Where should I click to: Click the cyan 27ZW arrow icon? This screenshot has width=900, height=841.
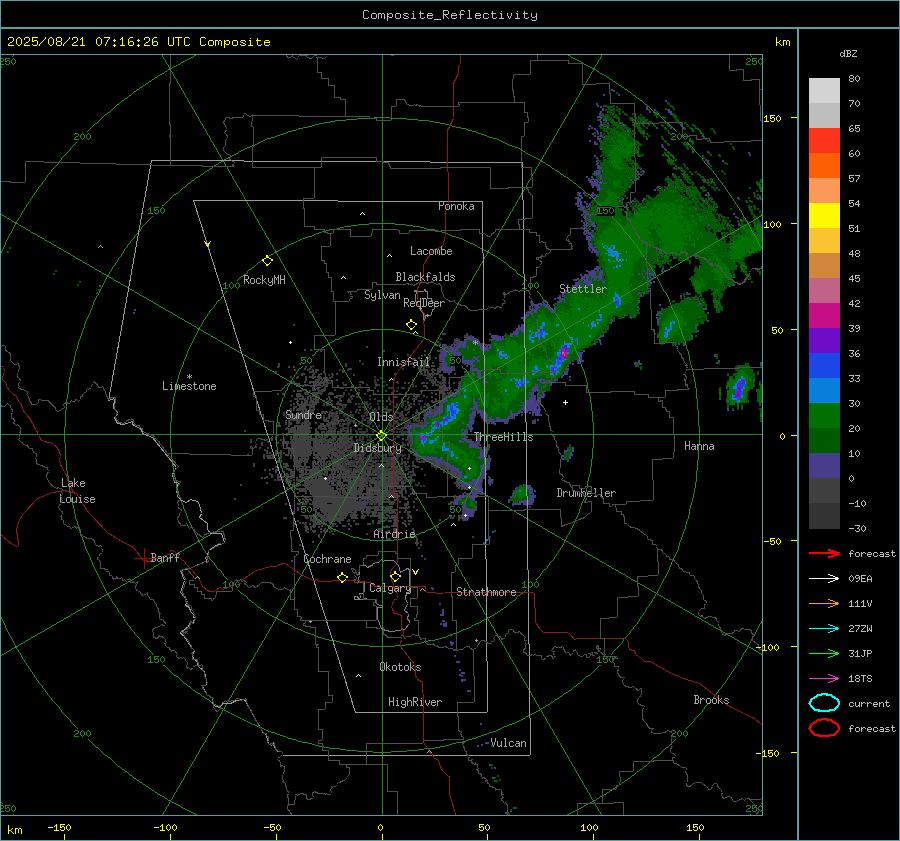click(824, 629)
